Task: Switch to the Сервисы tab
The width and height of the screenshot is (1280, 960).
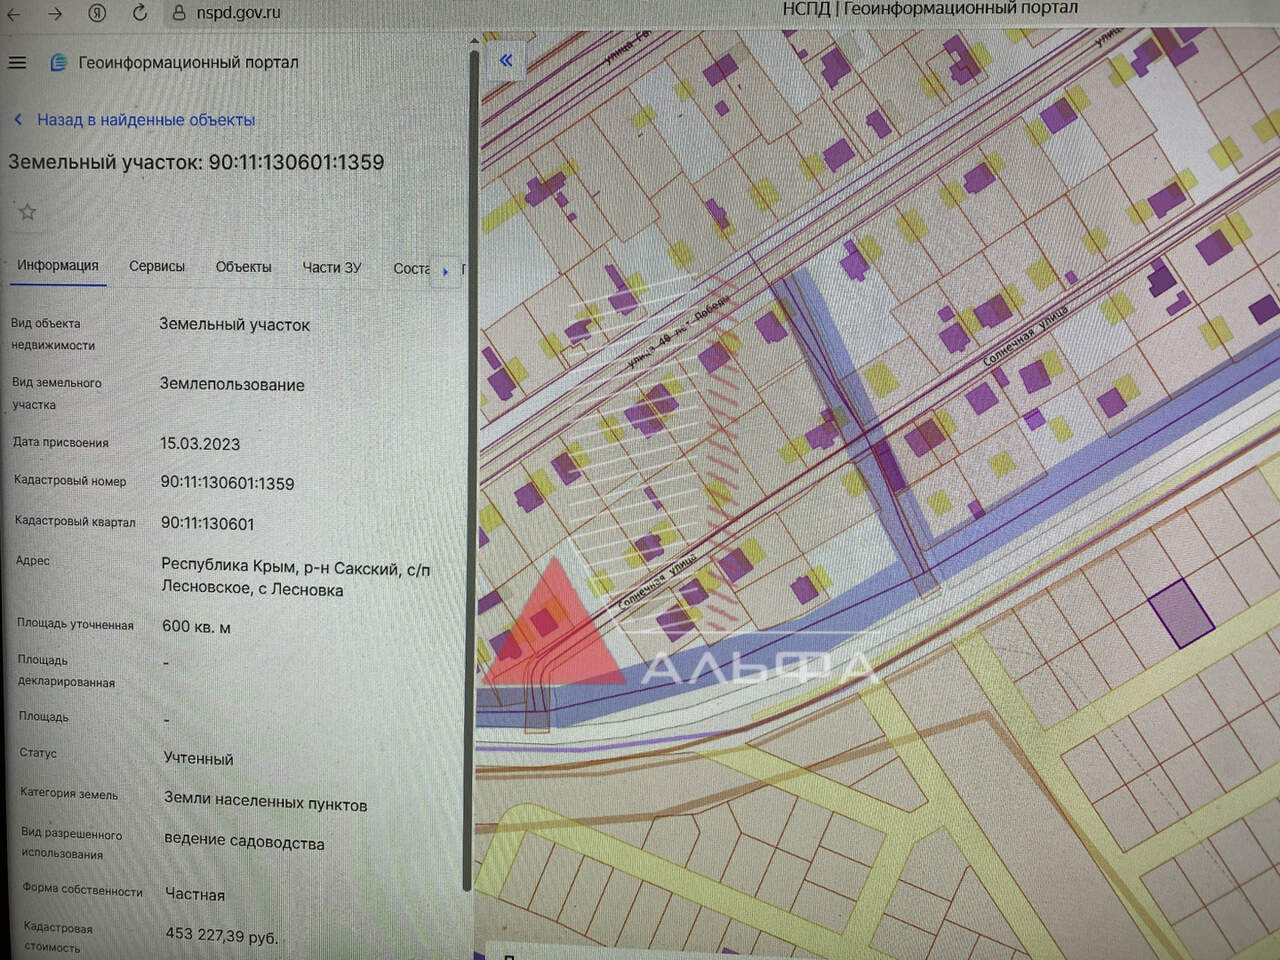Action: coord(157,266)
